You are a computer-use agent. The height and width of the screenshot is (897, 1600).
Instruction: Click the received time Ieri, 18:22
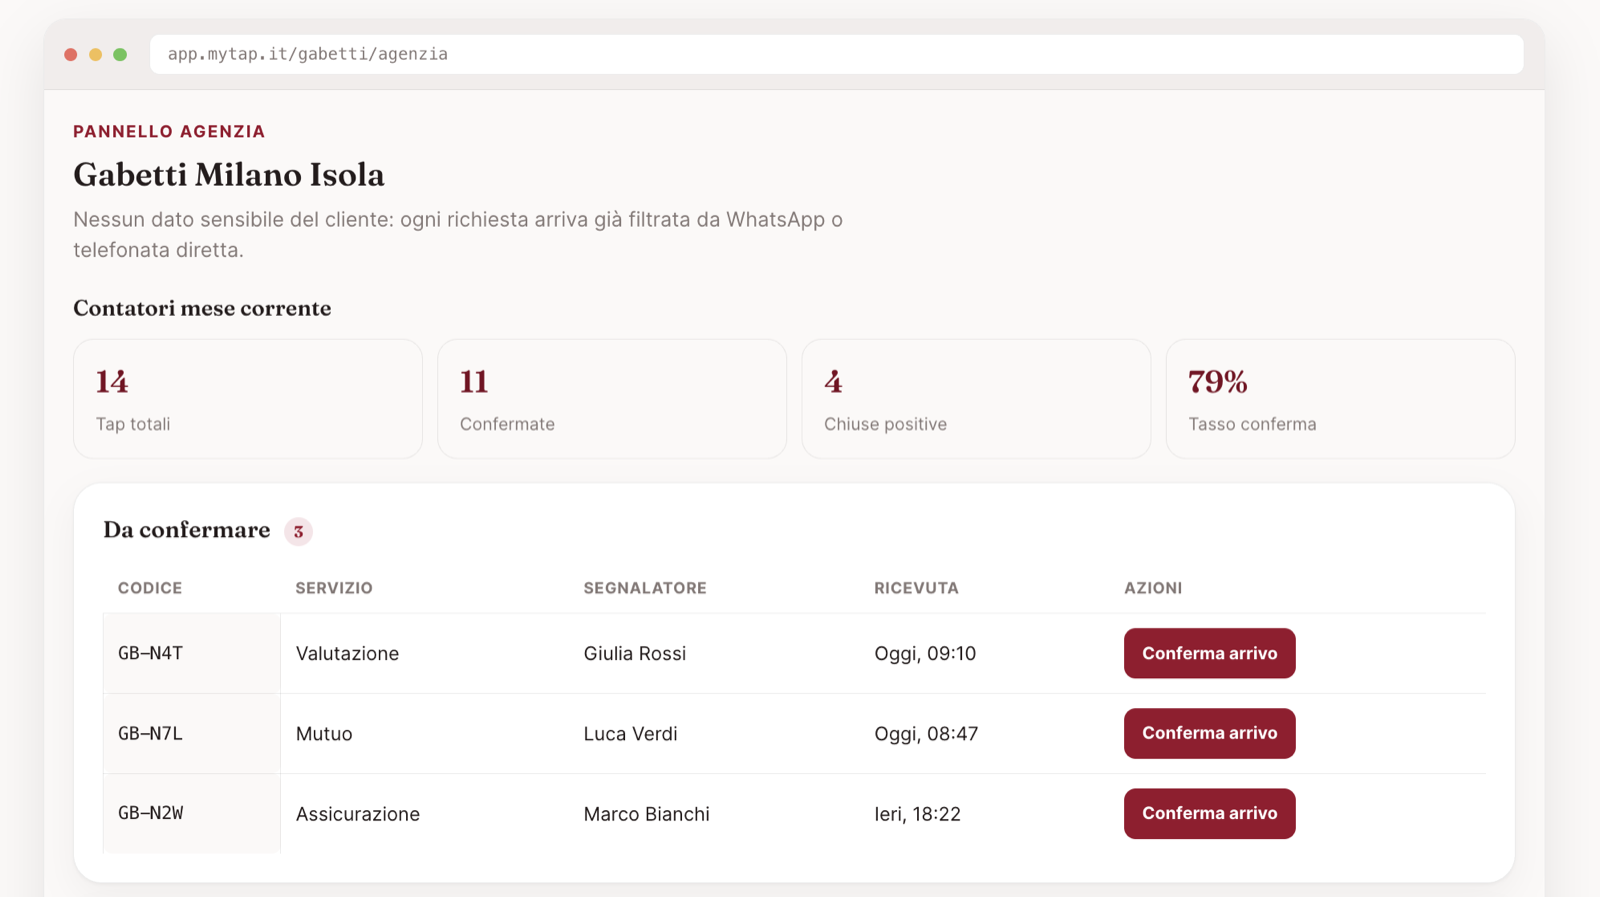917,814
